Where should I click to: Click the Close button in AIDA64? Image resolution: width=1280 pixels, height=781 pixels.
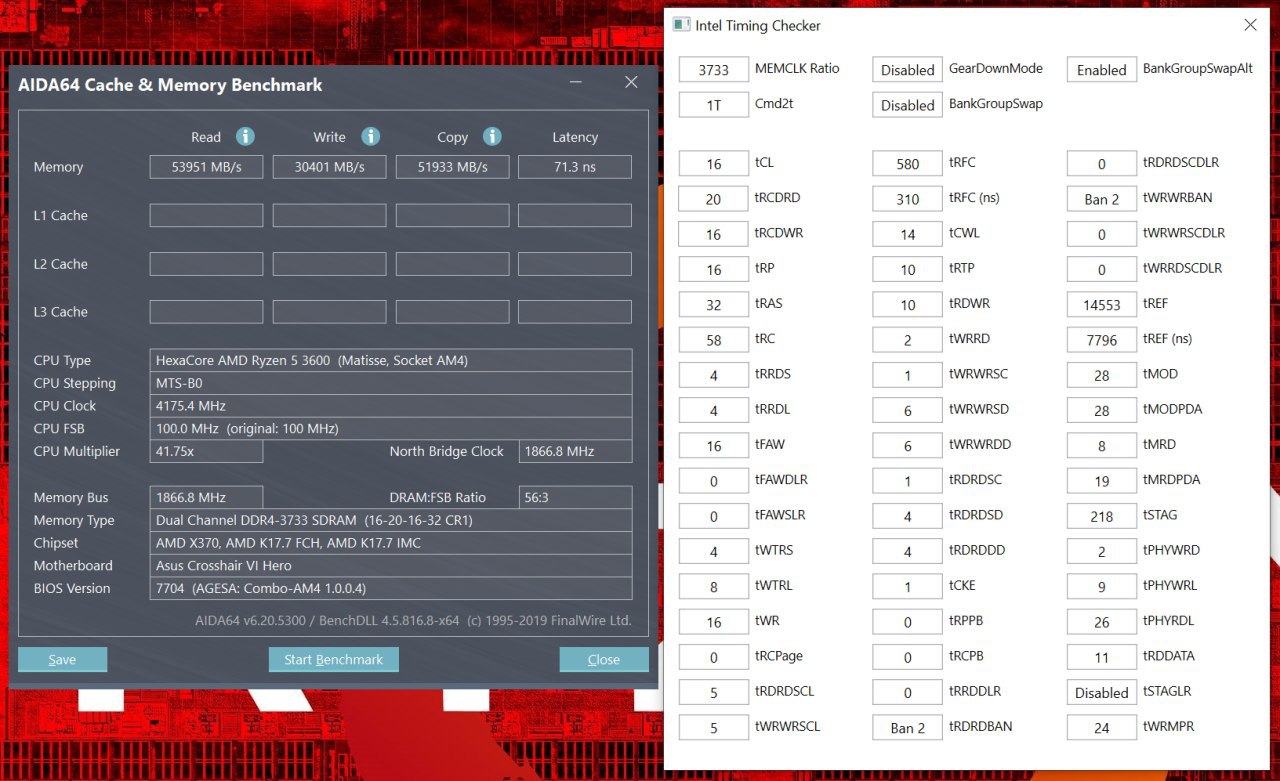pyautogui.click(x=604, y=659)
